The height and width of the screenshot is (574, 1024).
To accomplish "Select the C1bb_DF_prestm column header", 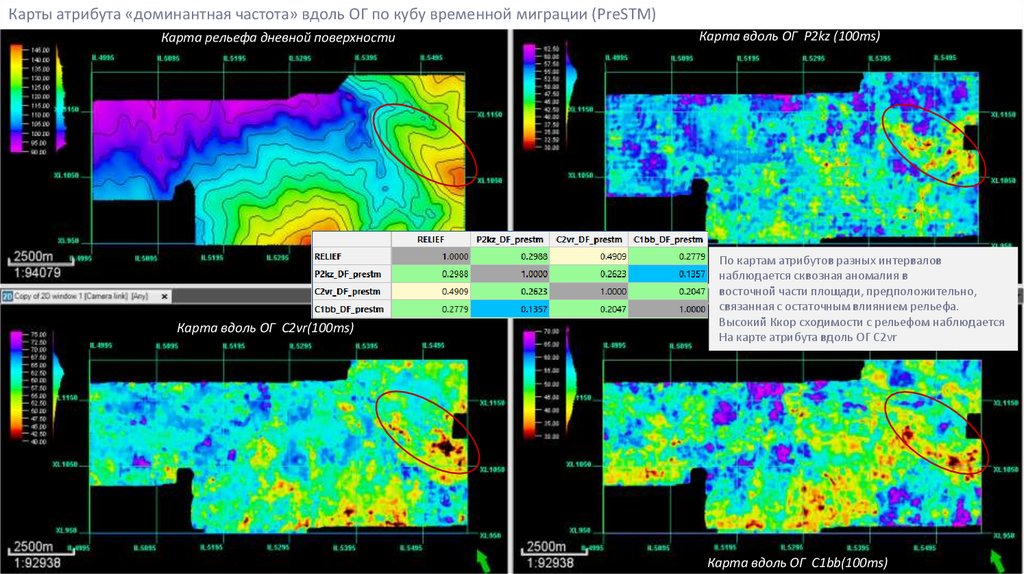I will tap(667, 240).
